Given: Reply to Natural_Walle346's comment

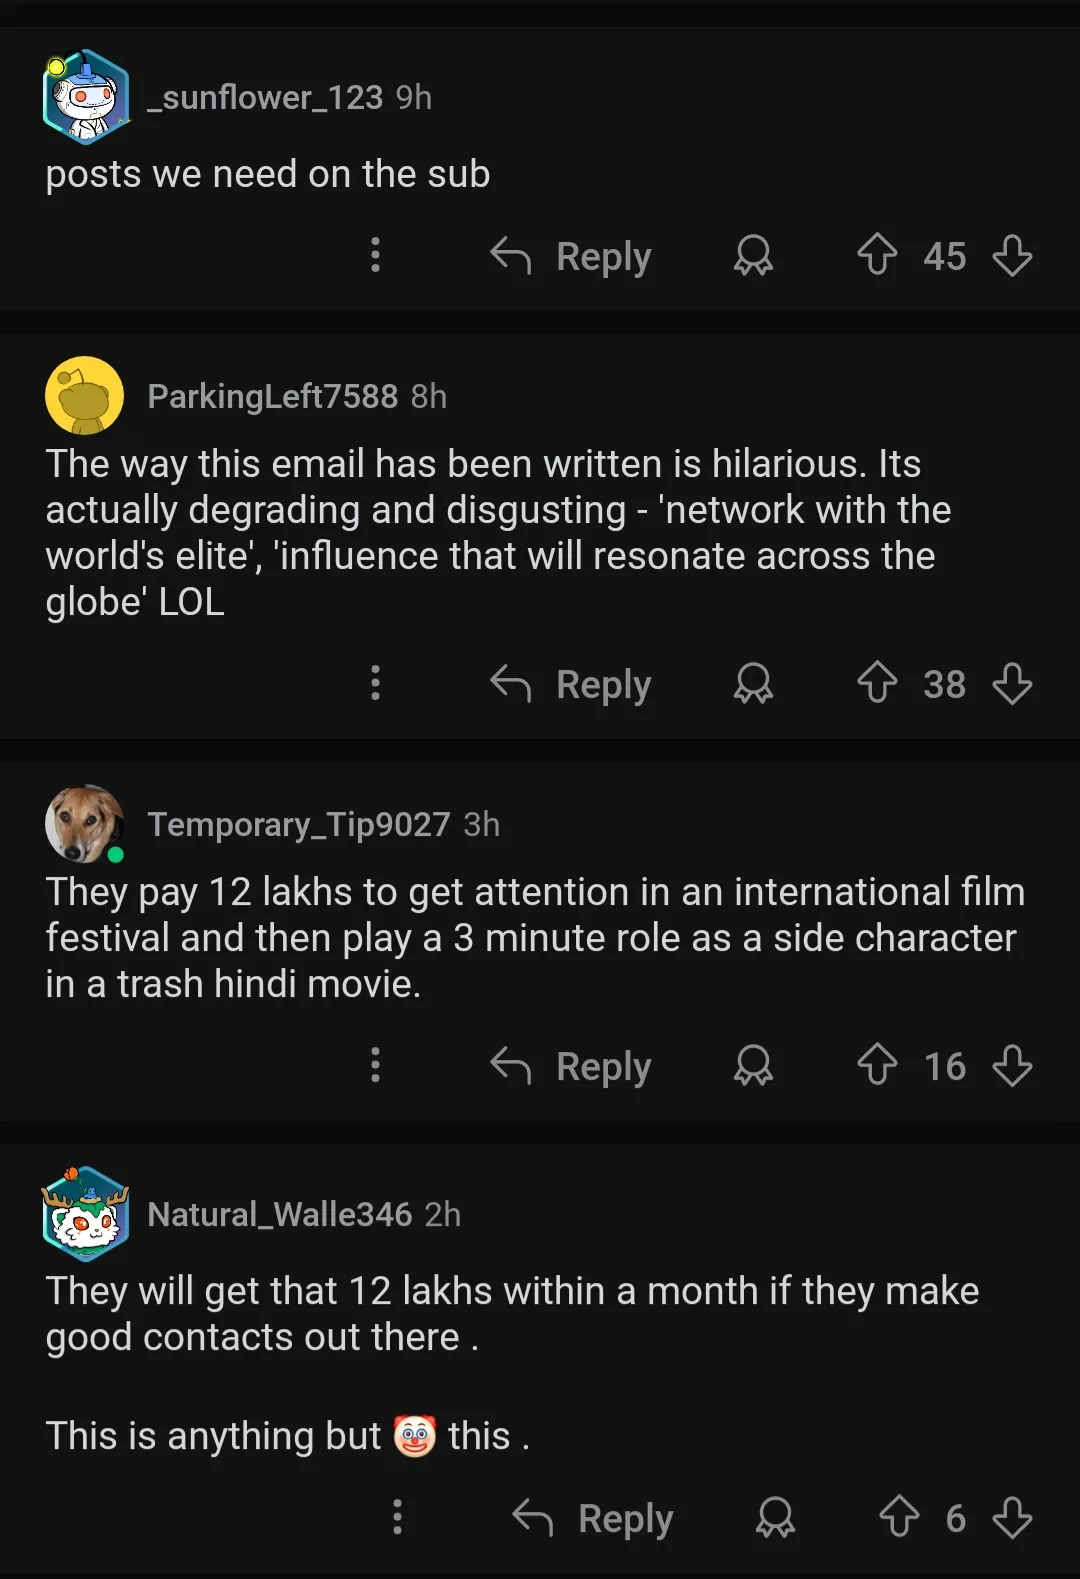Looking at the screenshot, I should point(593,1518).
